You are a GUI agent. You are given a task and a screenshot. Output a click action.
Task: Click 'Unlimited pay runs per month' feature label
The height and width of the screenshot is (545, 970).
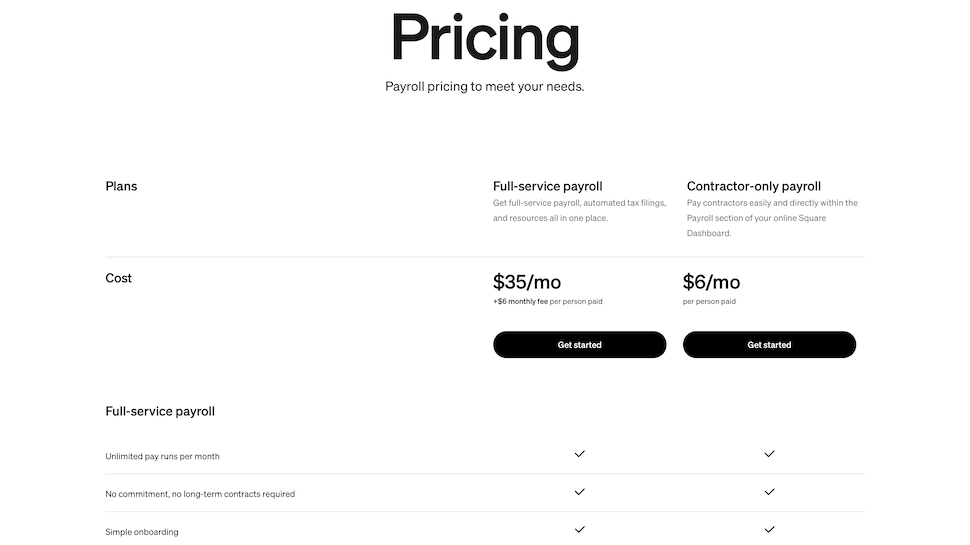[162, 457]
